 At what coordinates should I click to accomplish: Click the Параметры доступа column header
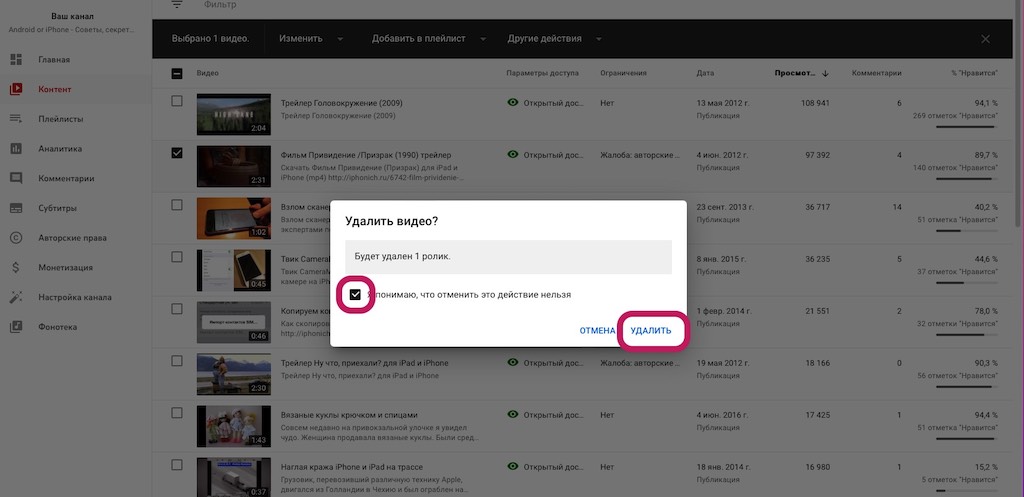pos(542,73)
